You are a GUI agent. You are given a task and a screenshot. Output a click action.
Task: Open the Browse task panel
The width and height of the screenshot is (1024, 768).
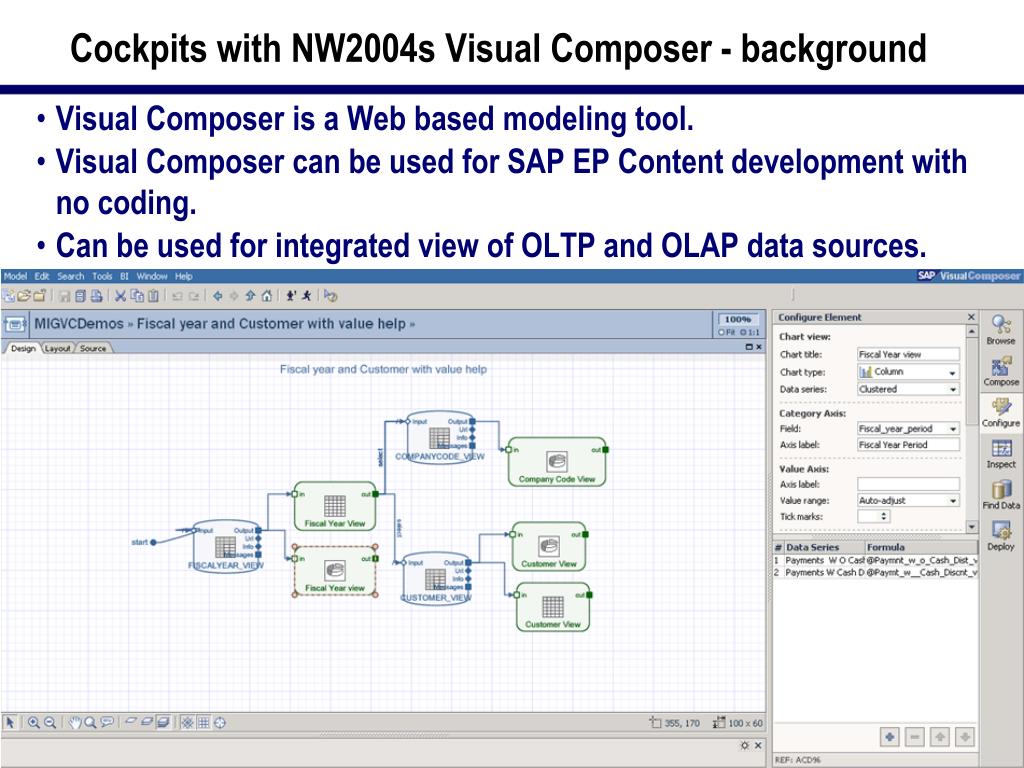click(x=1000, y=329)
